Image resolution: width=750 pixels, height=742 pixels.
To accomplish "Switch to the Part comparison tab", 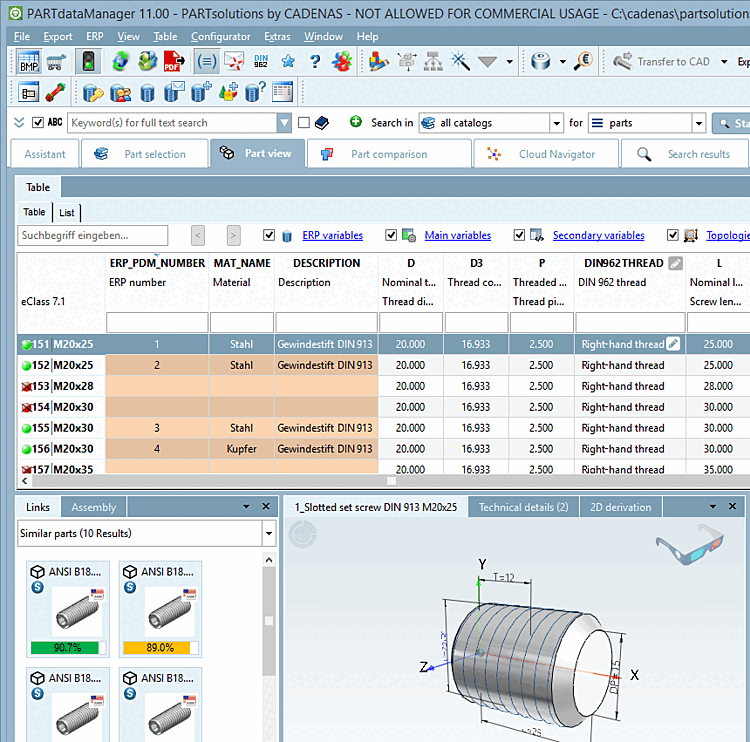I will [388, 154].
